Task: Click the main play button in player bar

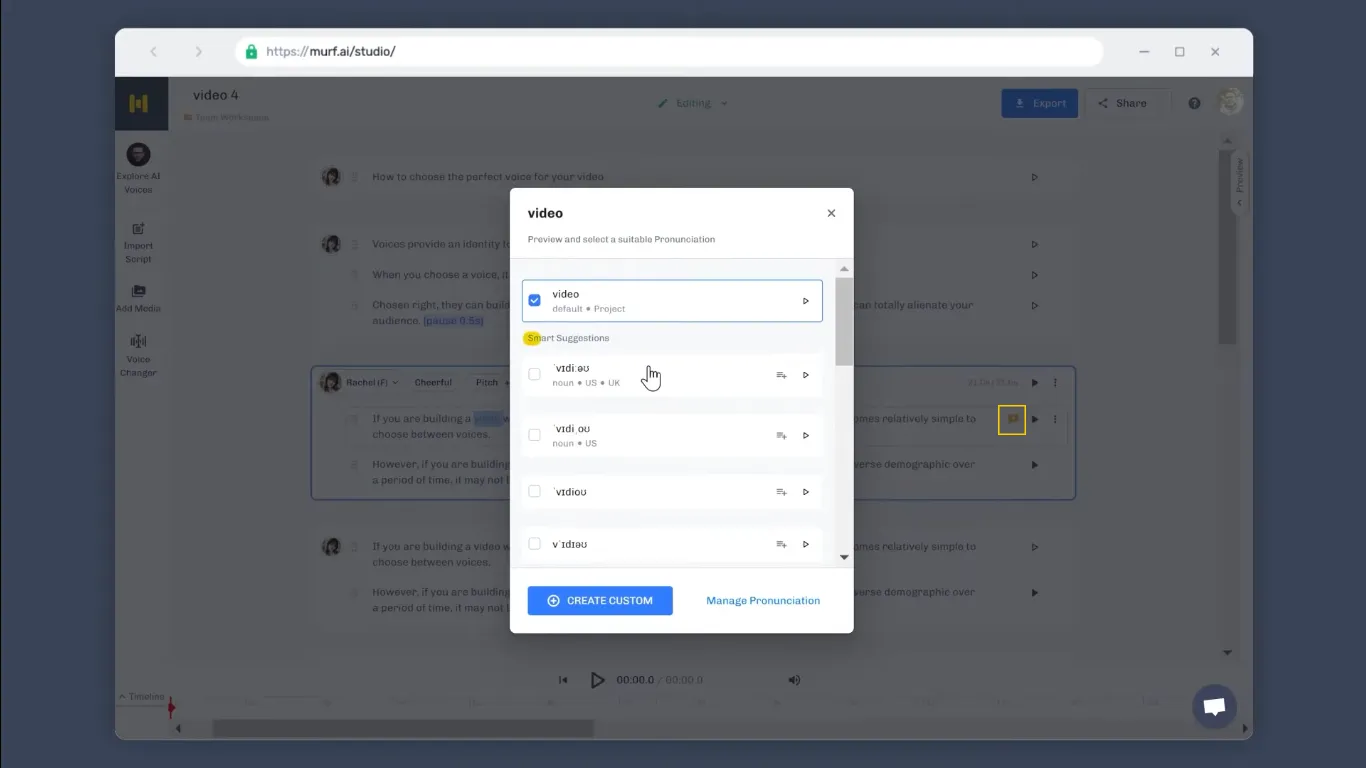Action: (597, 680)
